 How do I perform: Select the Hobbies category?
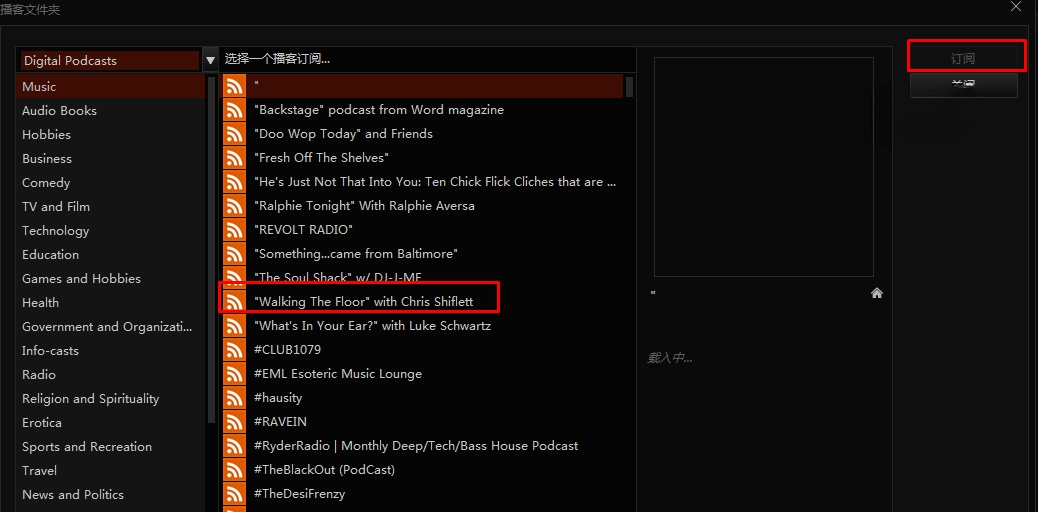point(111,134)
